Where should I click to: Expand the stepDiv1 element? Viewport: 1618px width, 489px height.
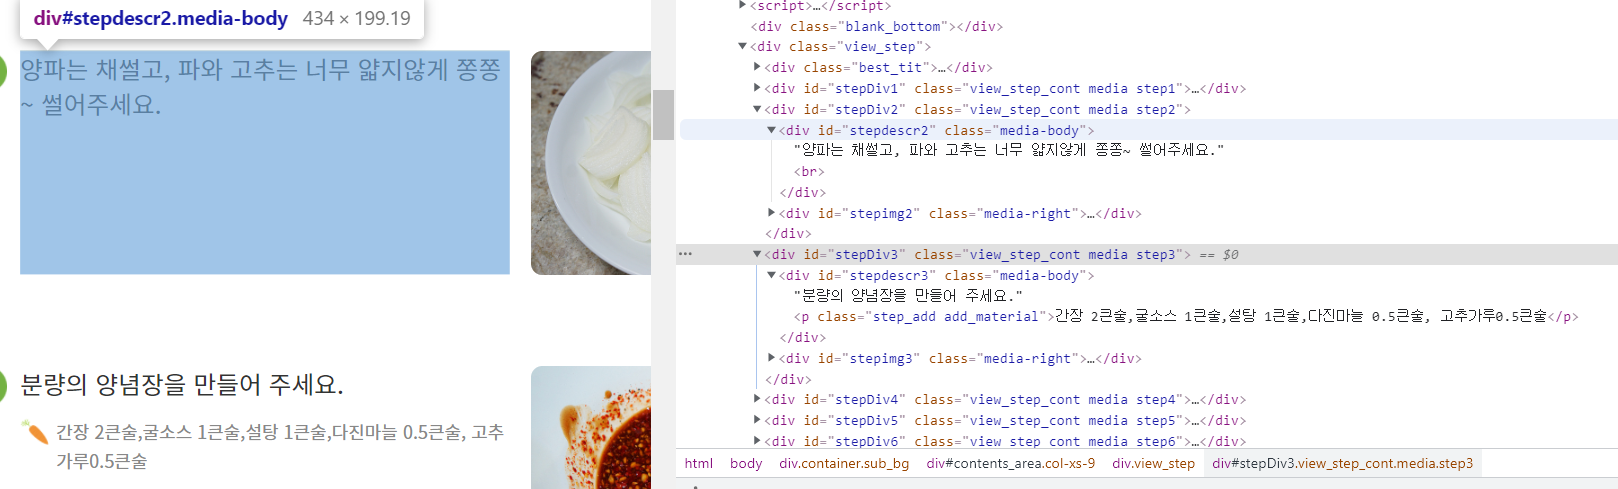pyautogui.click(x=757, y=88)
